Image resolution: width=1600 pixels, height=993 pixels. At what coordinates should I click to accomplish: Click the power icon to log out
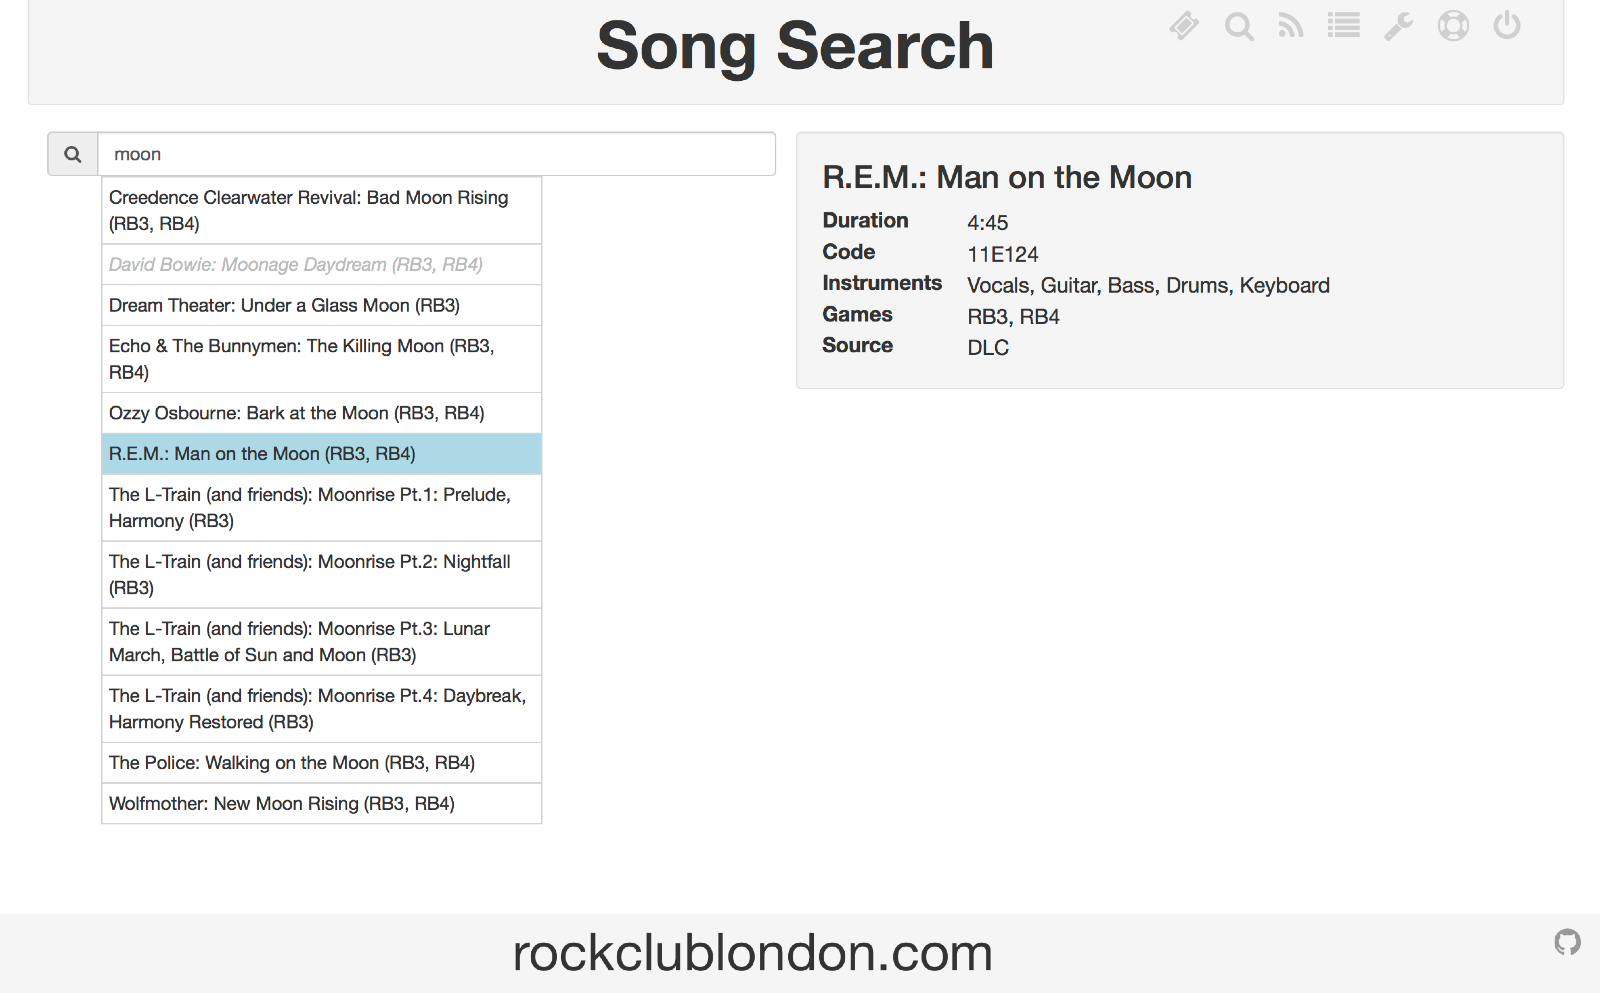(x=1507, y=26)
